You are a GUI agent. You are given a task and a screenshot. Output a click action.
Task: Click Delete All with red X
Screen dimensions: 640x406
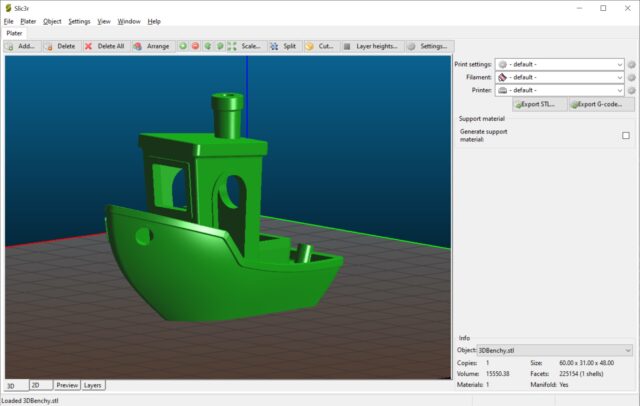pyautogui.click(x=105, y=46)
